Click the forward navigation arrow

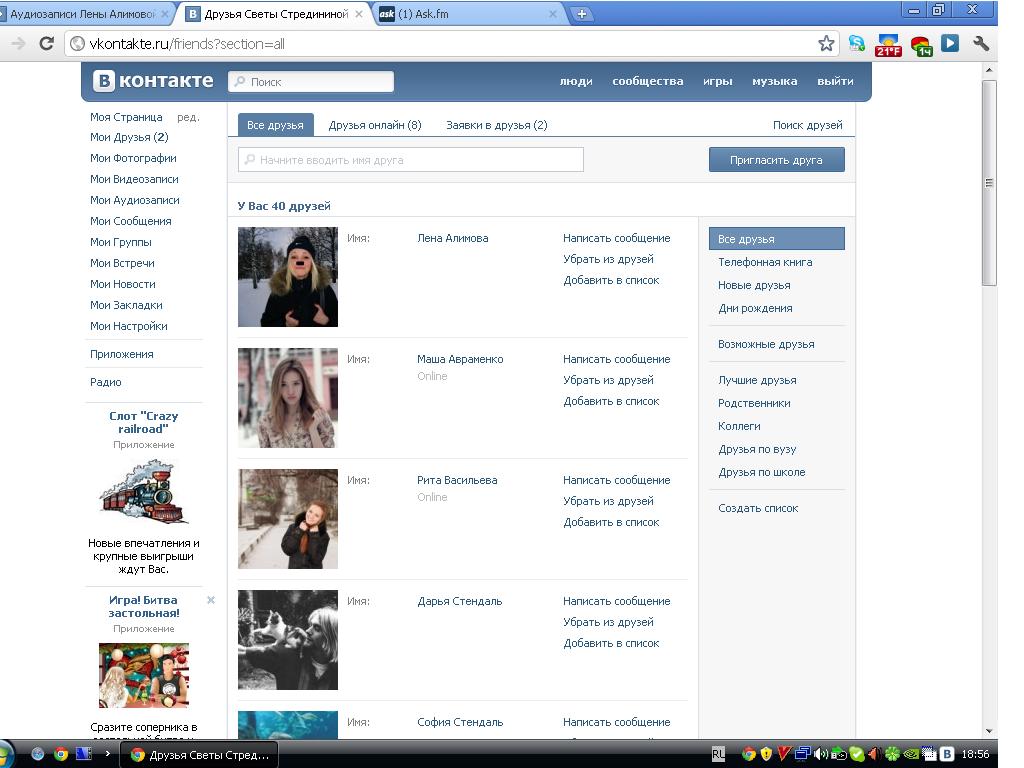tap(18, 44)
